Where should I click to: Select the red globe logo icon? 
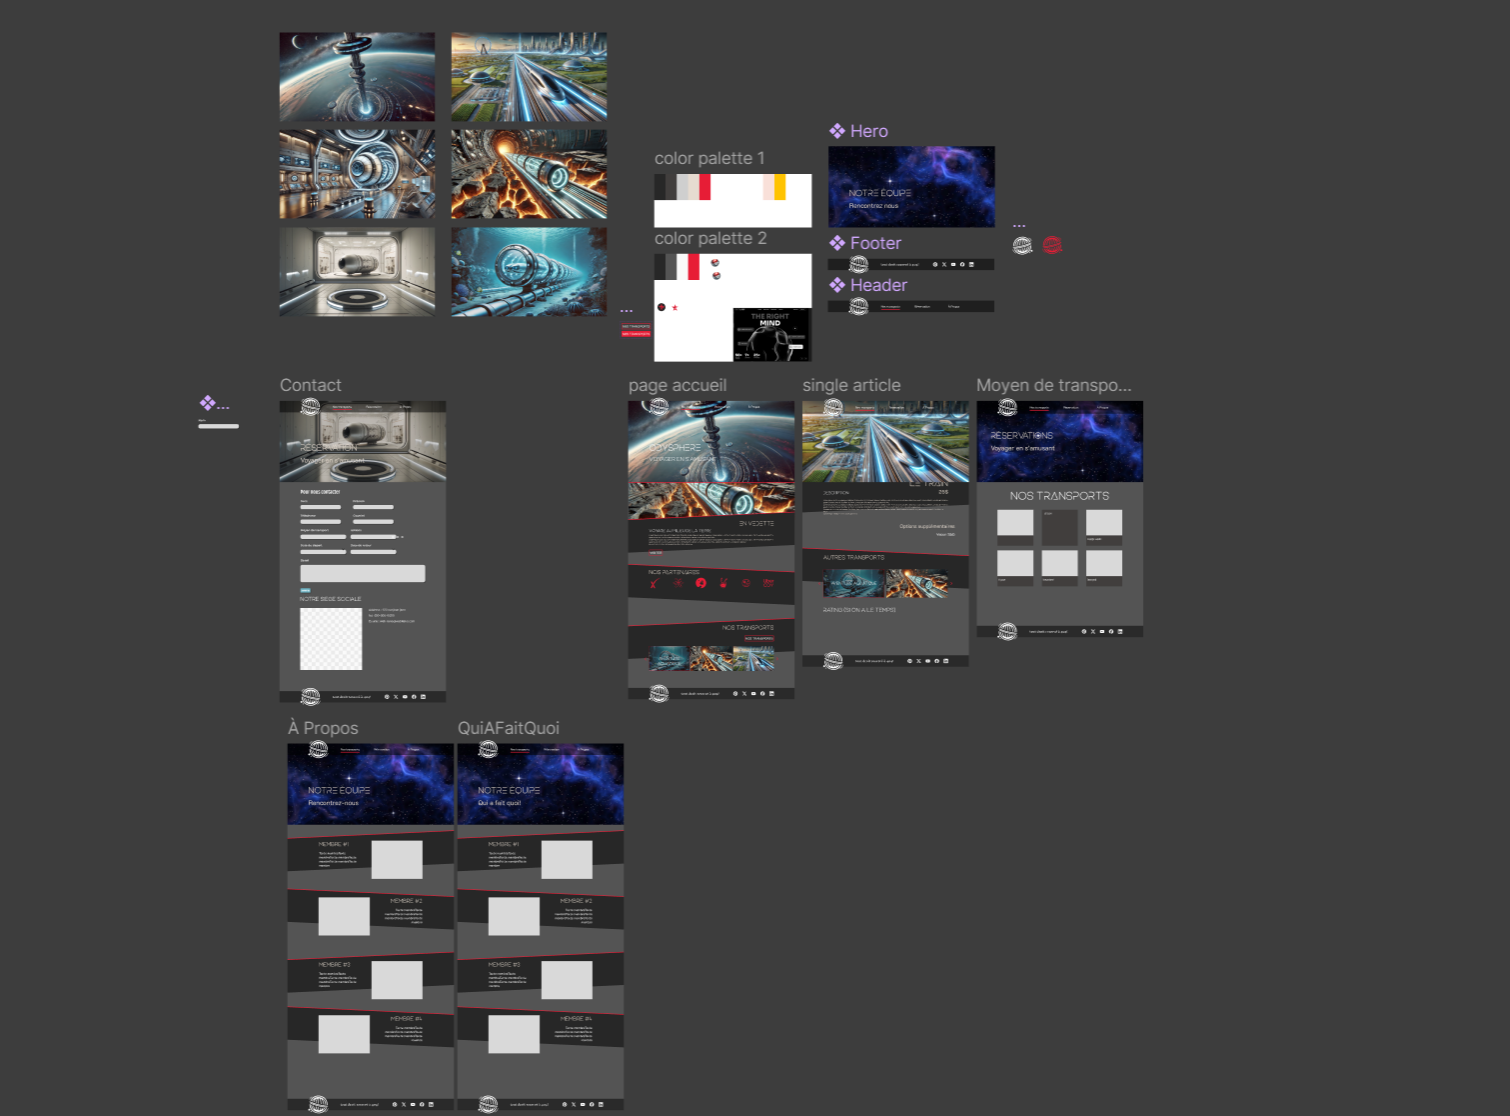1052,245
